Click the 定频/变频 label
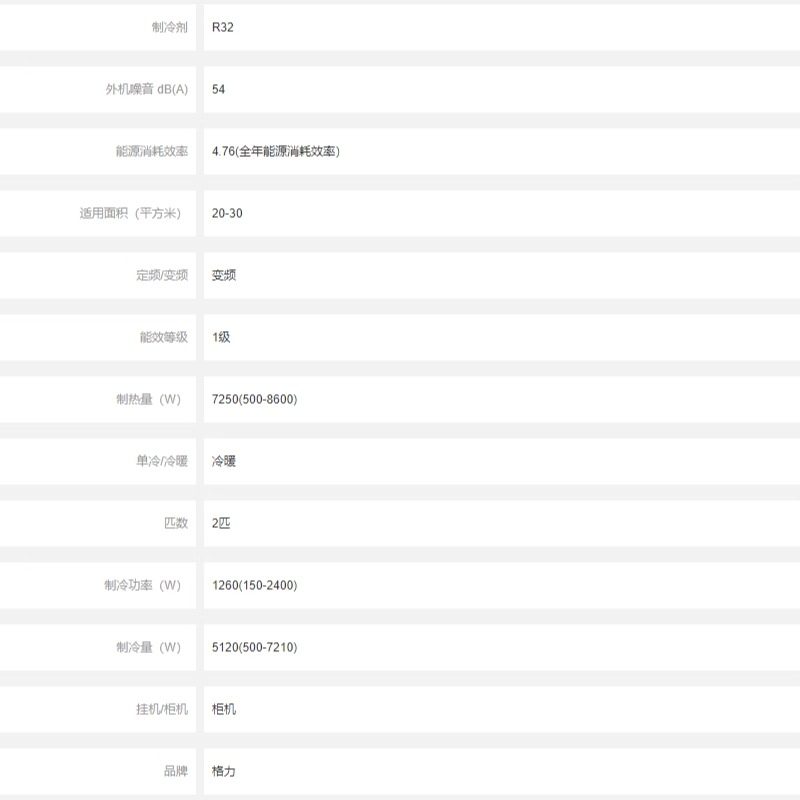Screen dimensions: 800x800 pyautogui.click(x=162, y=275)
